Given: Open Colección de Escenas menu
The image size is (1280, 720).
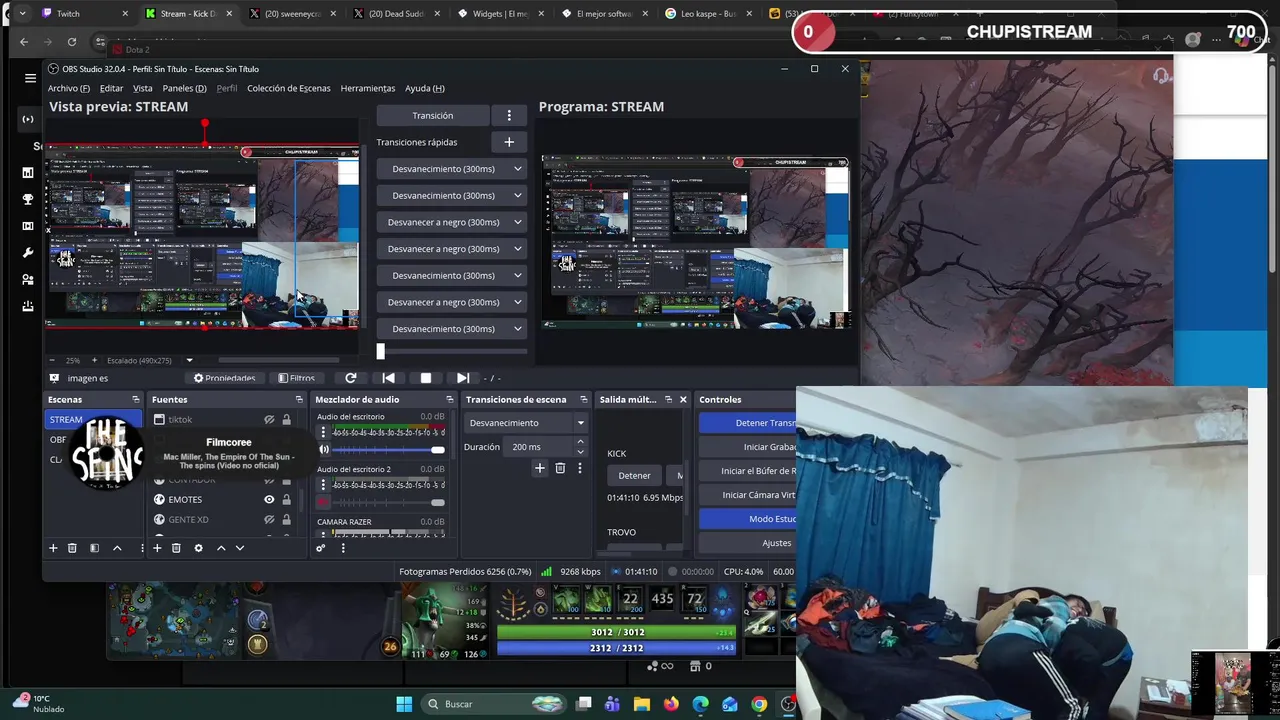Looking at the screenshot, I should pyautogui.click(x=288, y=88).
